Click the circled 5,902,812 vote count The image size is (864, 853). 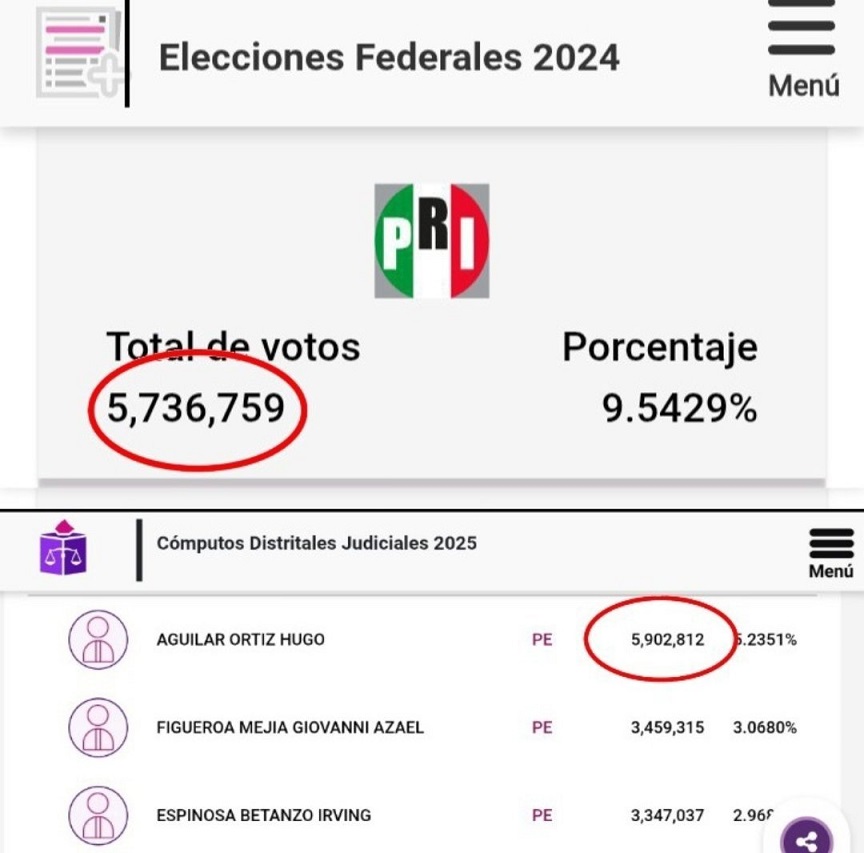pos(667,640)
